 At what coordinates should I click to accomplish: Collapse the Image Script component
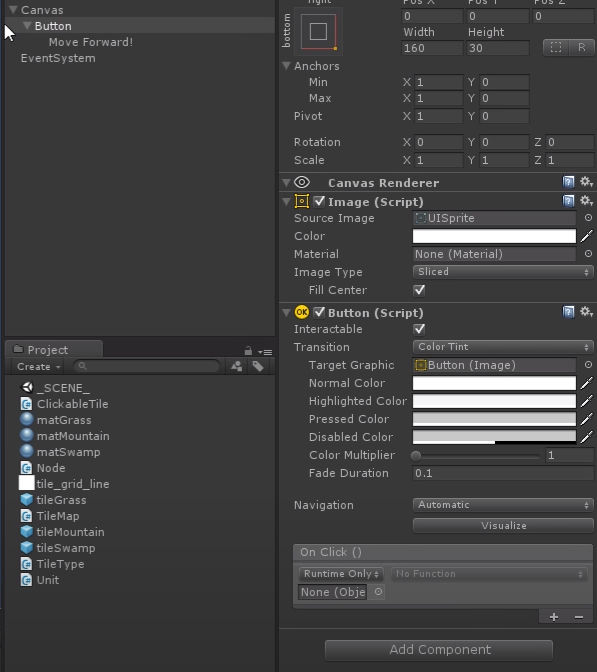point(286,201)
